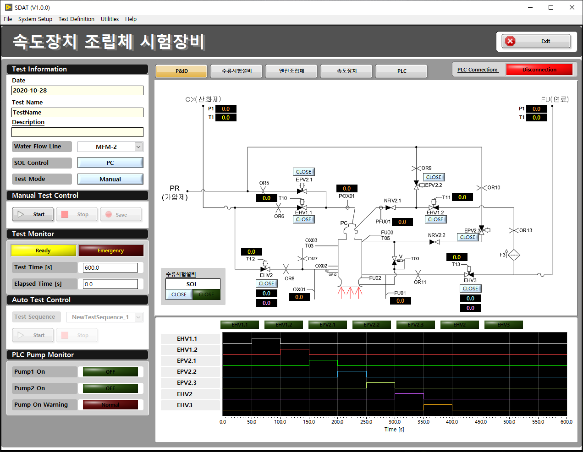
Task: Click the Disconnection PLC status button
Action: 539,70
